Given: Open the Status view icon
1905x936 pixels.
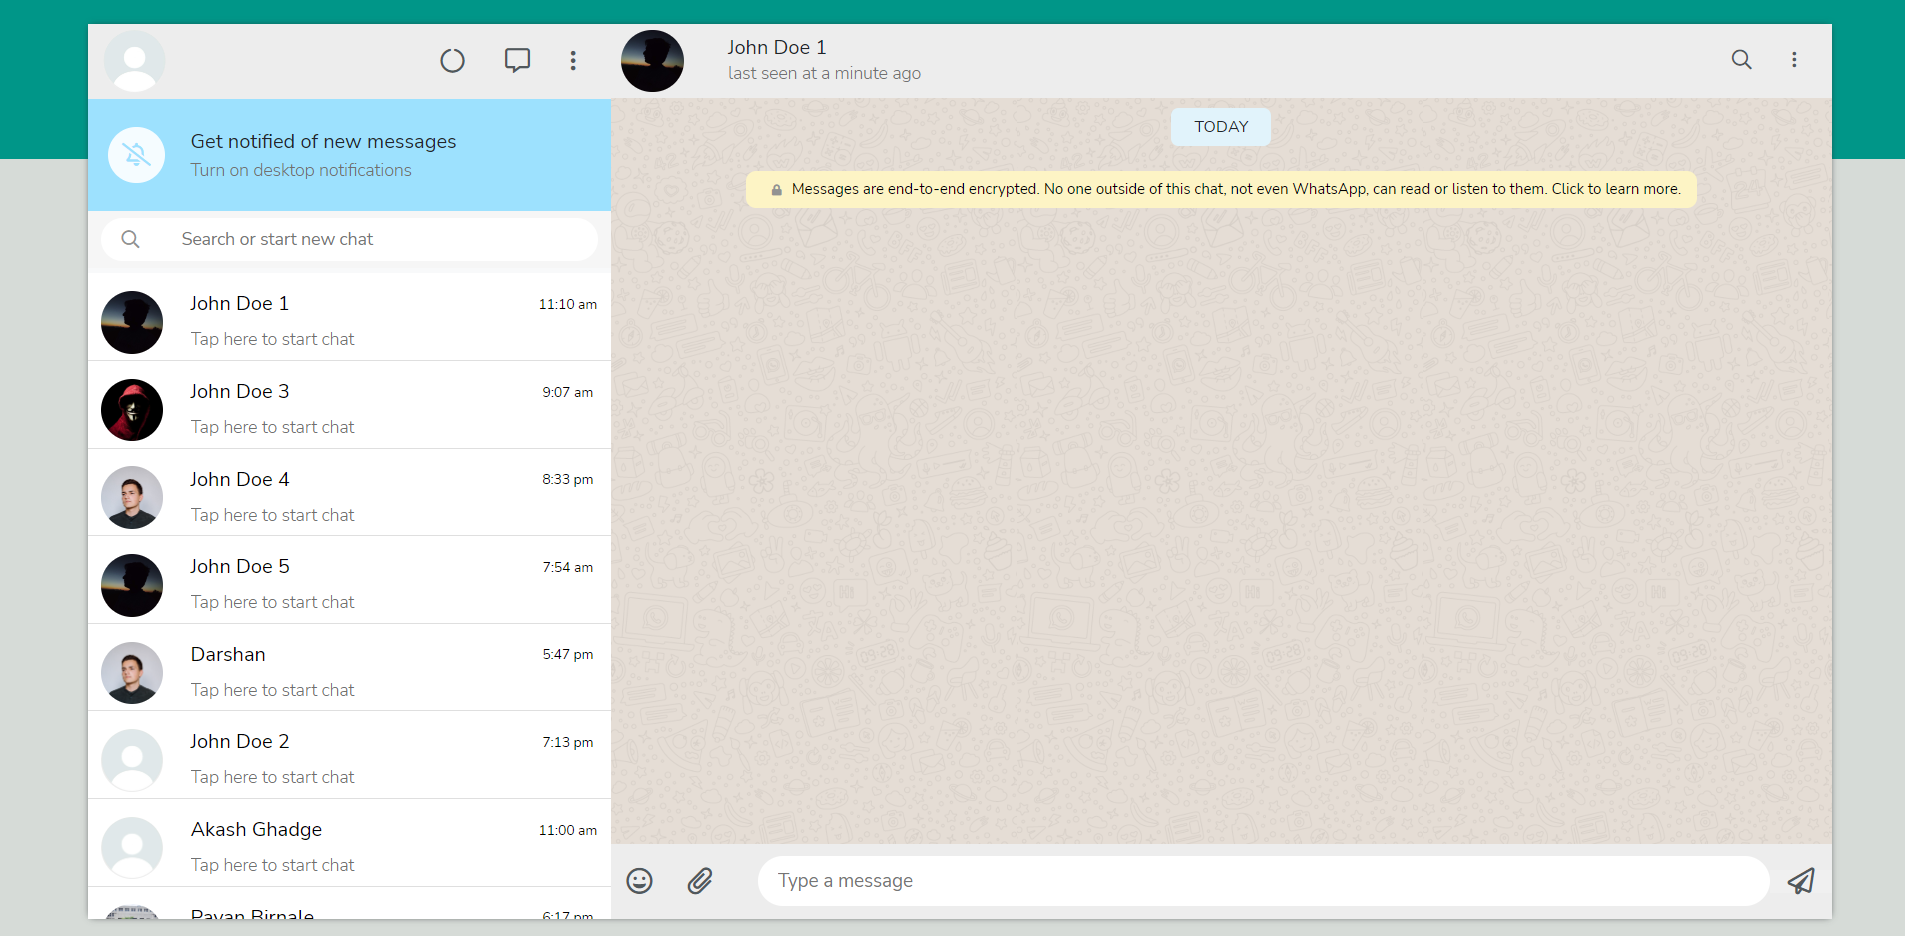Looking at the screenshot, I should [x=452, y=60].
